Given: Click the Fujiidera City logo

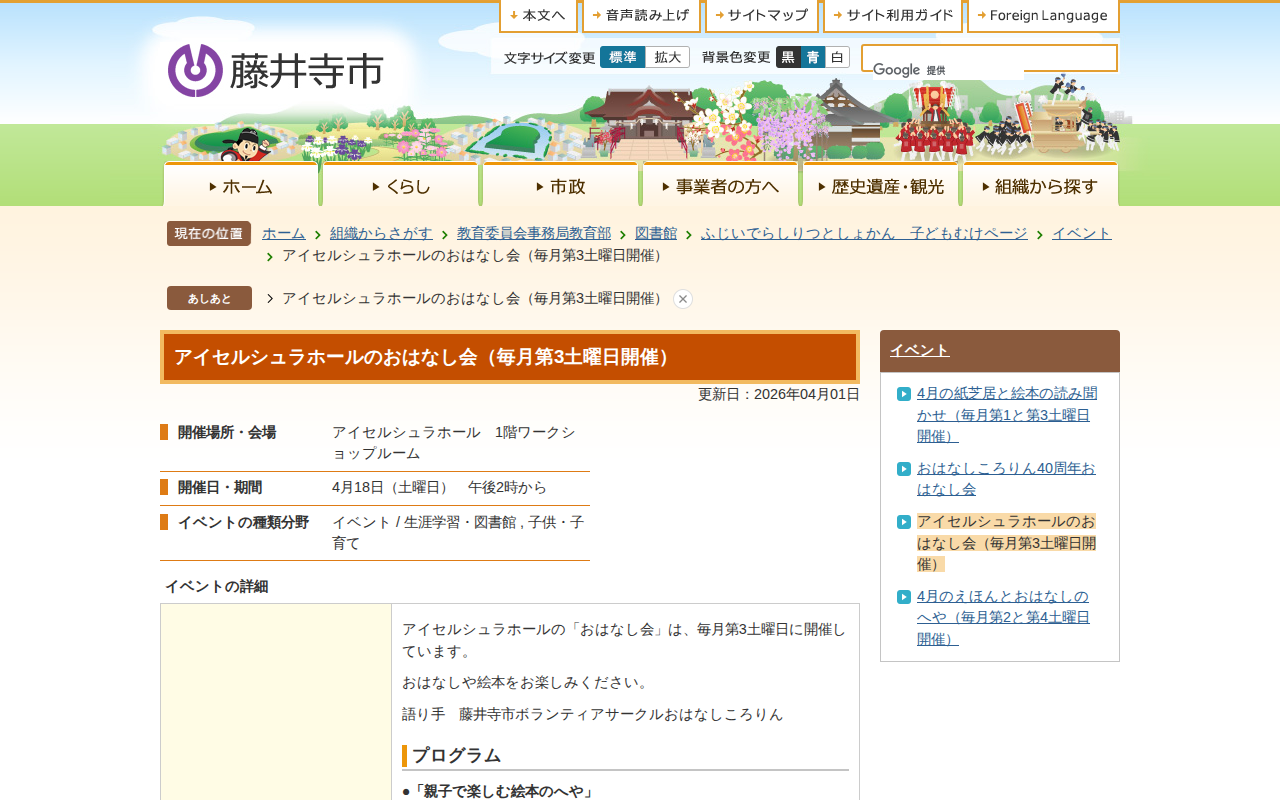Looking at the screenshot, I should [x=276, y=70].
